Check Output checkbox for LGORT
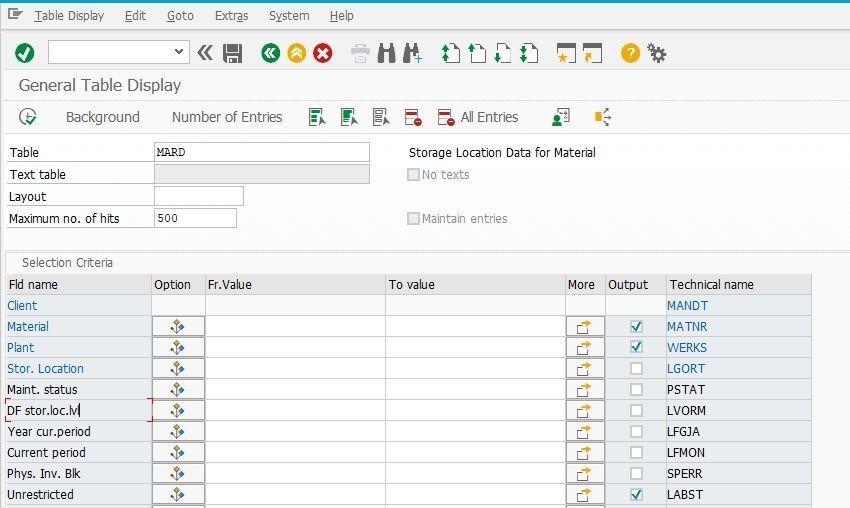The width and height of the screenshot is (850, 508). [x=636, y=368]
